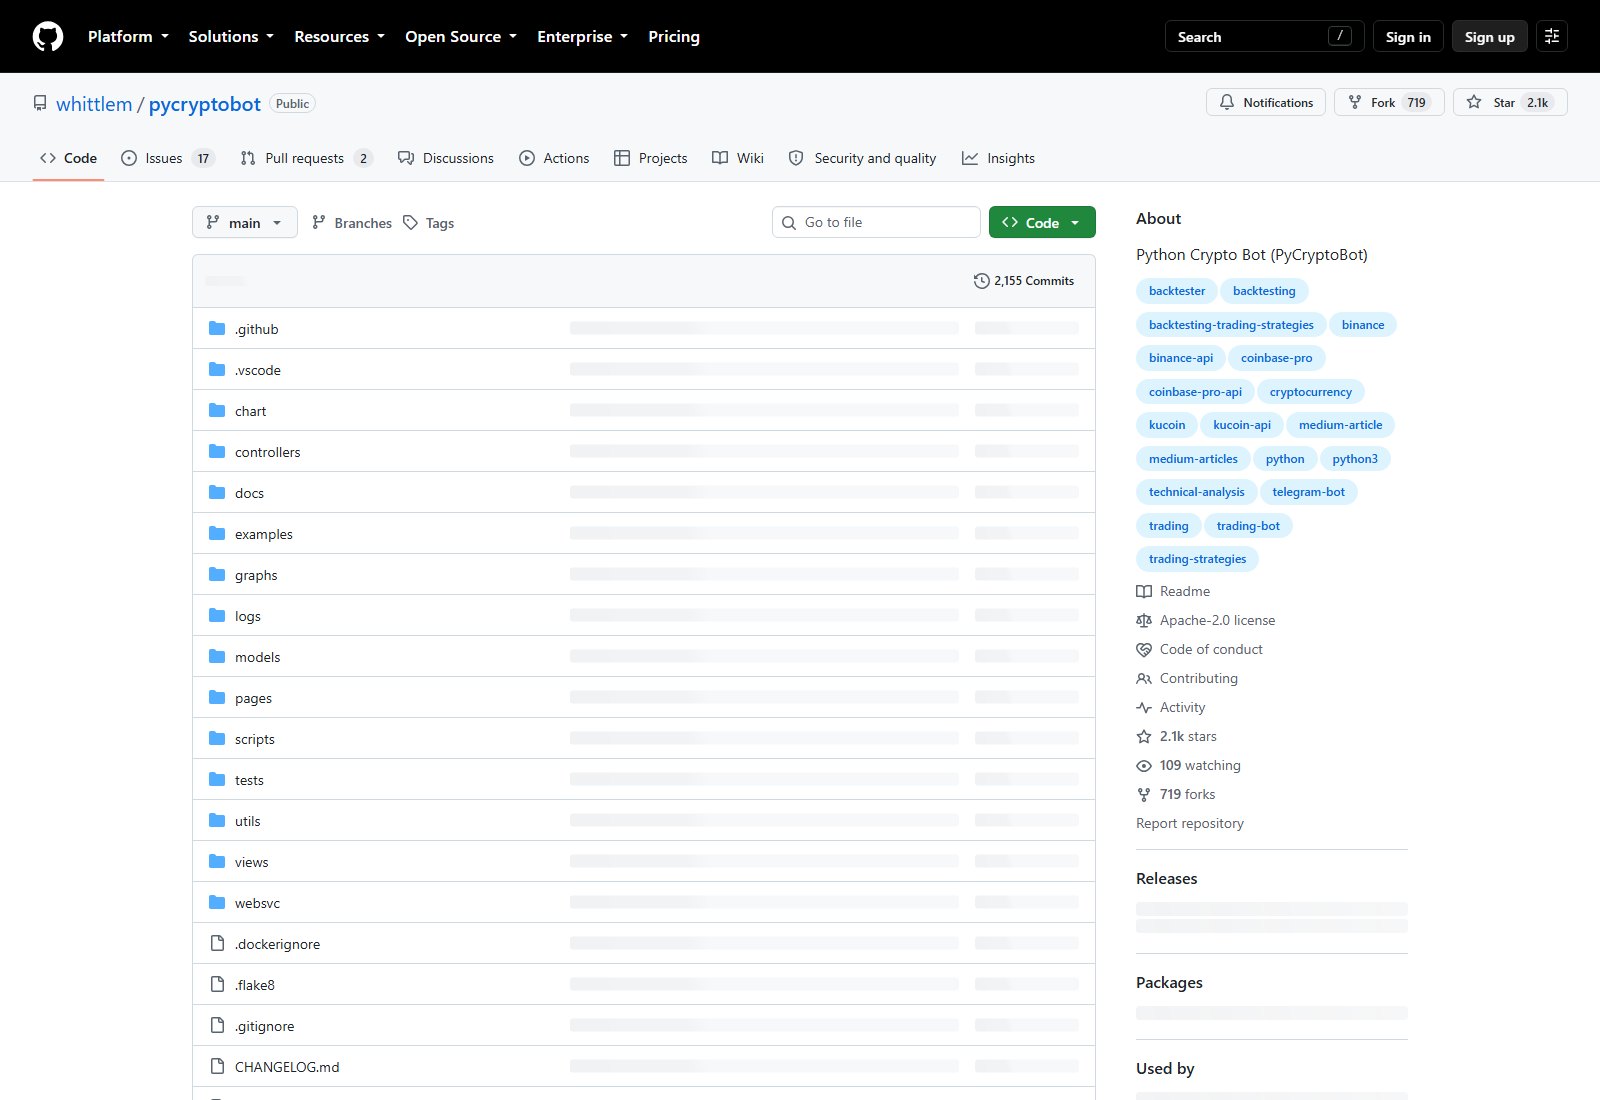Click the controllers folder icon
The height and width of the screenshot is (1100, 1600).
[x=217, y=451]
